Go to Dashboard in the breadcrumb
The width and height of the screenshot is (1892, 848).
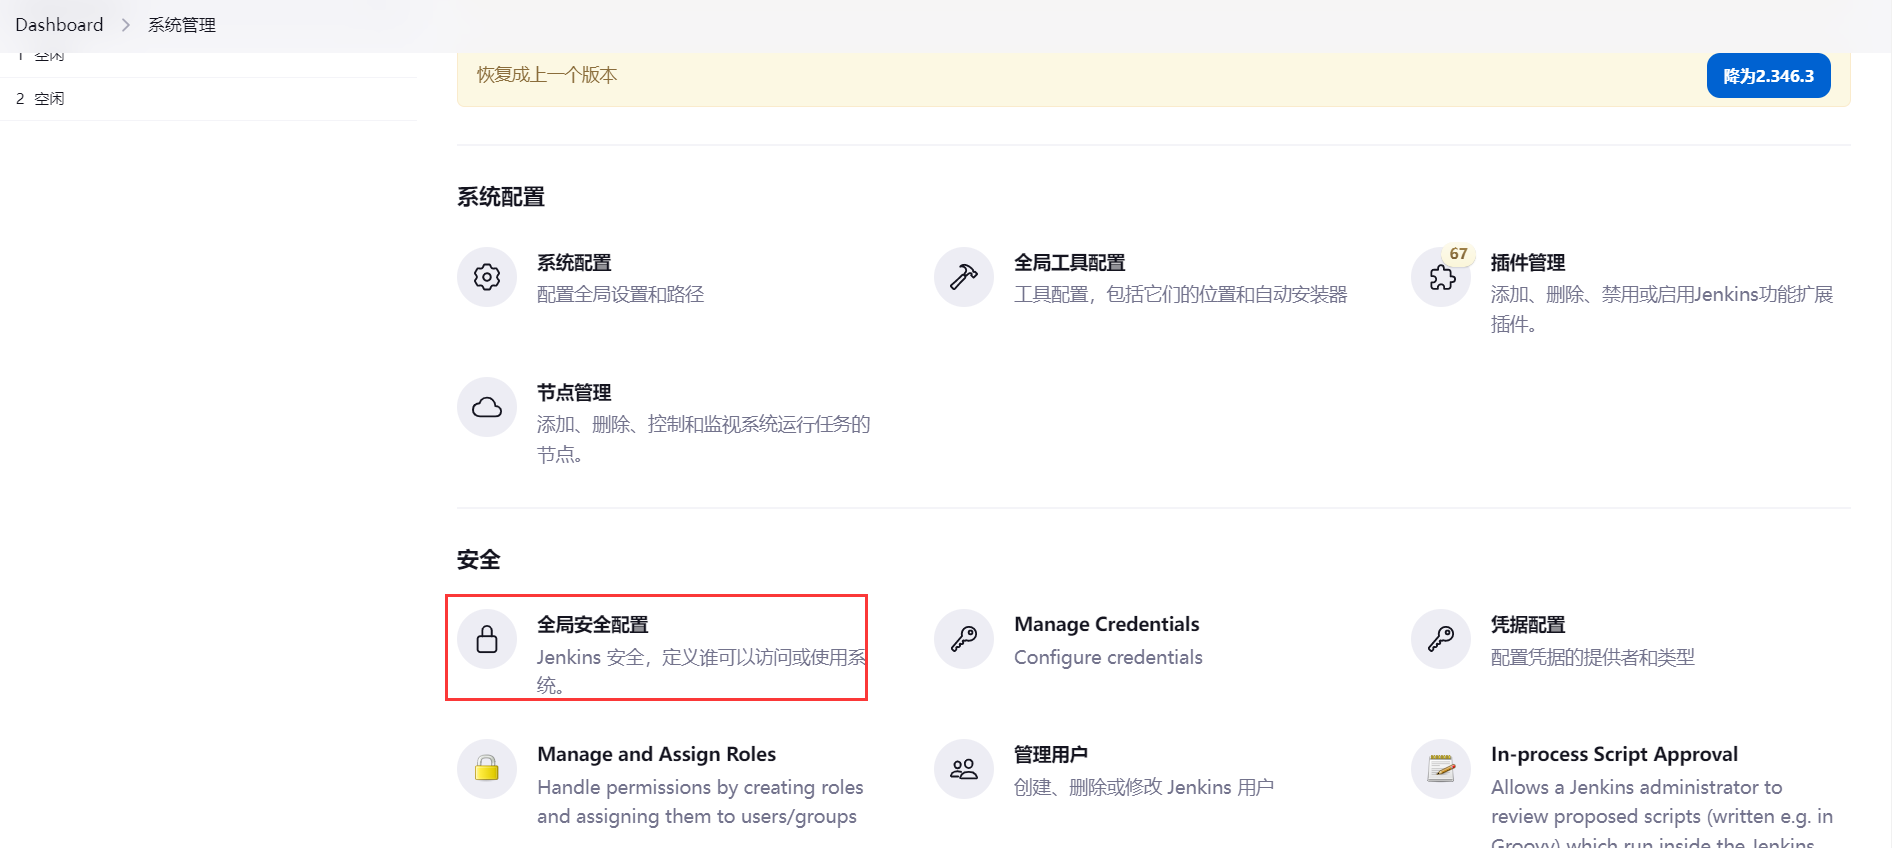point(59,25)
